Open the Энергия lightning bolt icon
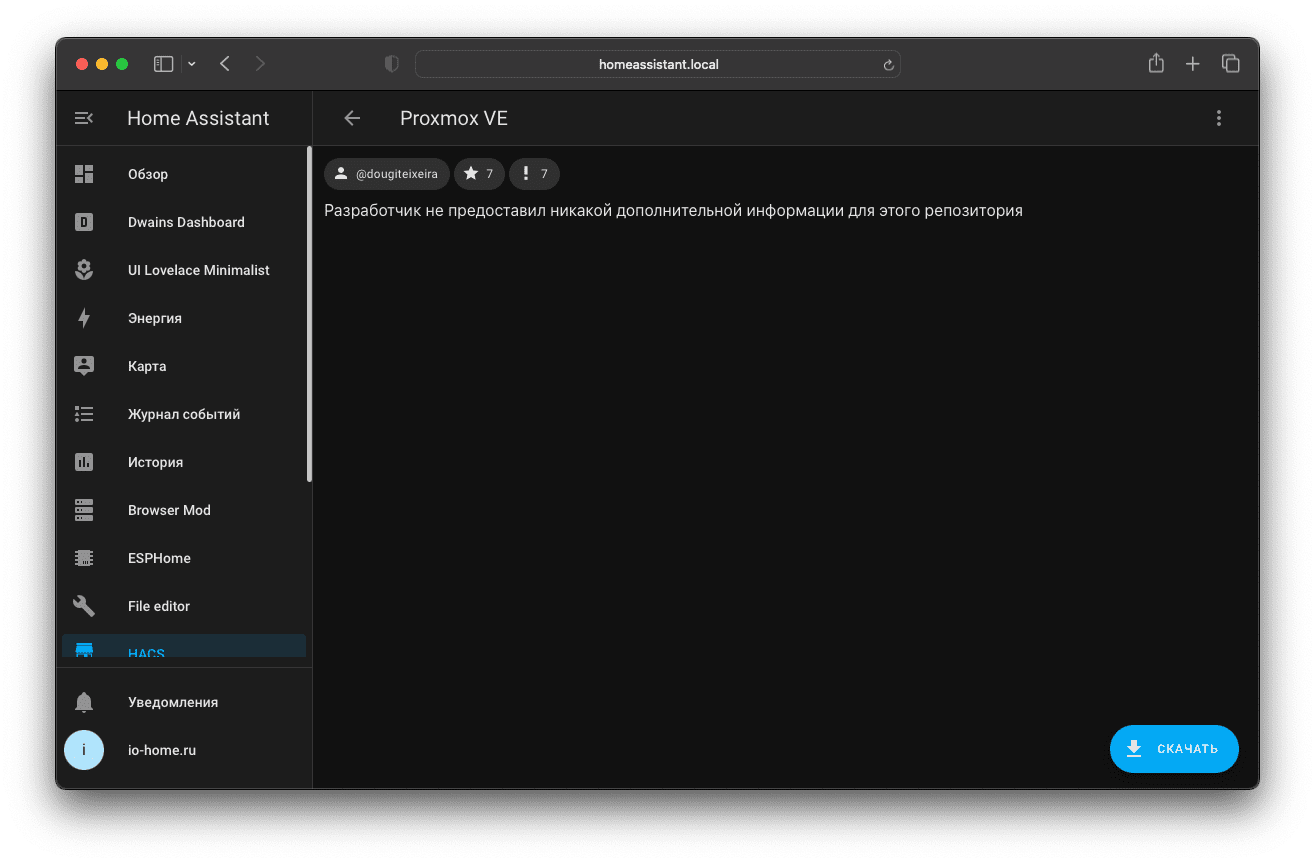The width and height of the screenshot is (1315, 863). click(84, 318)
